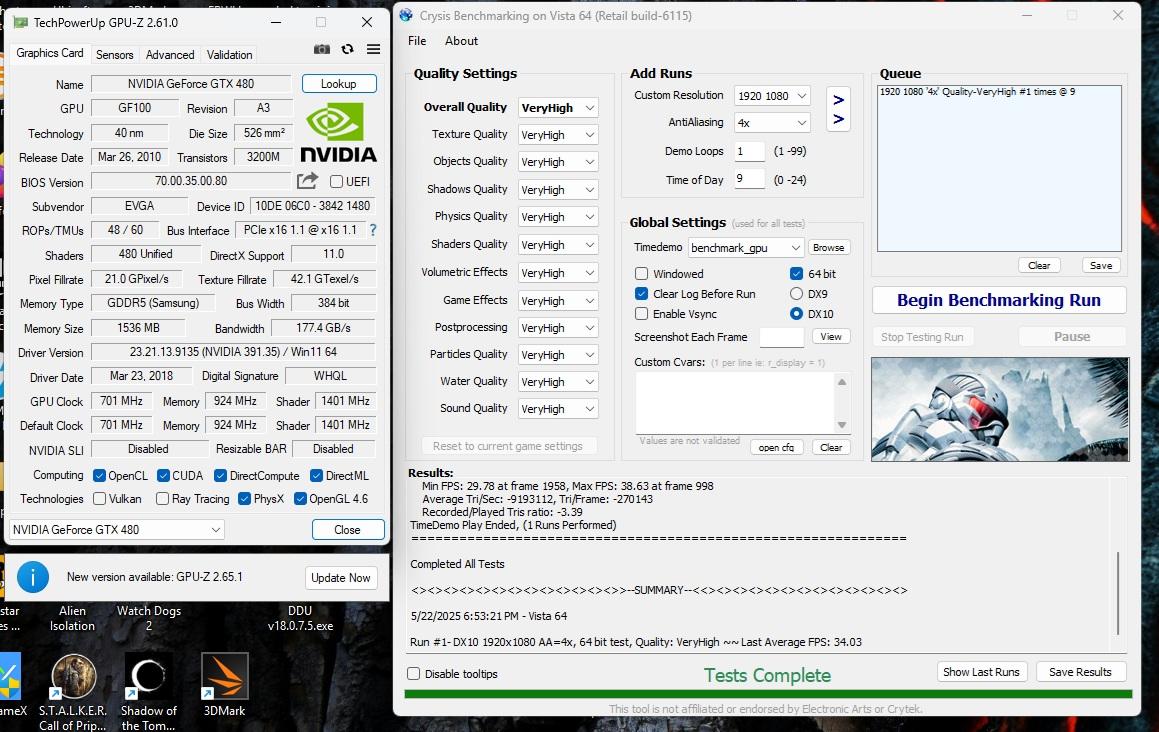Enable the Windowed checkbox
The image size is (1159, 732).
click(642, 274)
